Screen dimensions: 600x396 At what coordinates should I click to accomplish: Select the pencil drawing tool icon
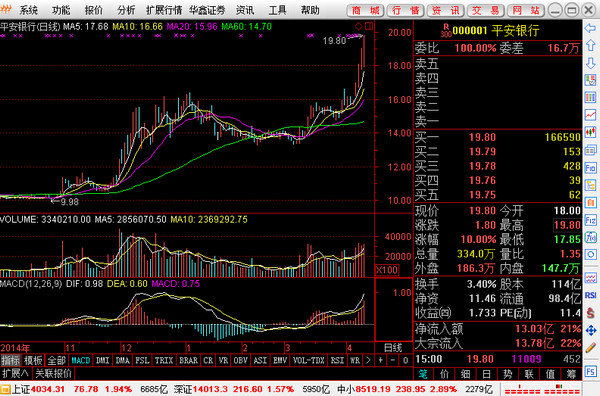590,347
